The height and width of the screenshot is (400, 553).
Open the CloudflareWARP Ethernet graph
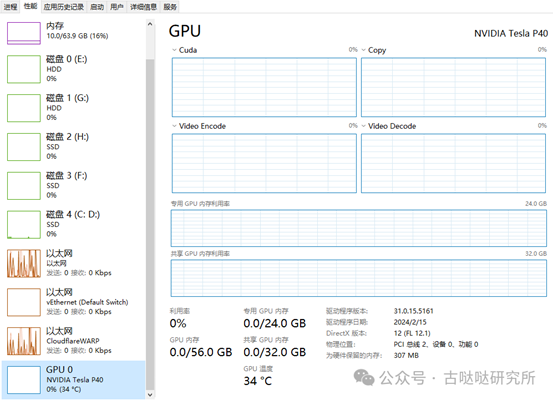(x=24, y=341)
